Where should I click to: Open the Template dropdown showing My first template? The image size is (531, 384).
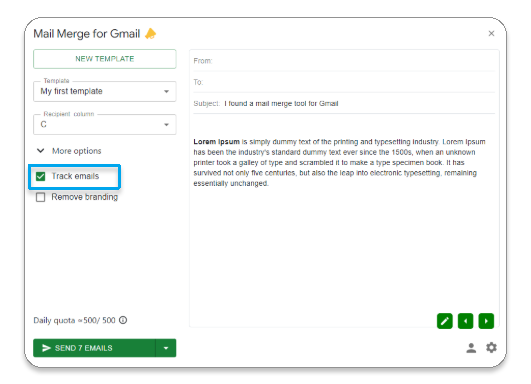(105, 91)
